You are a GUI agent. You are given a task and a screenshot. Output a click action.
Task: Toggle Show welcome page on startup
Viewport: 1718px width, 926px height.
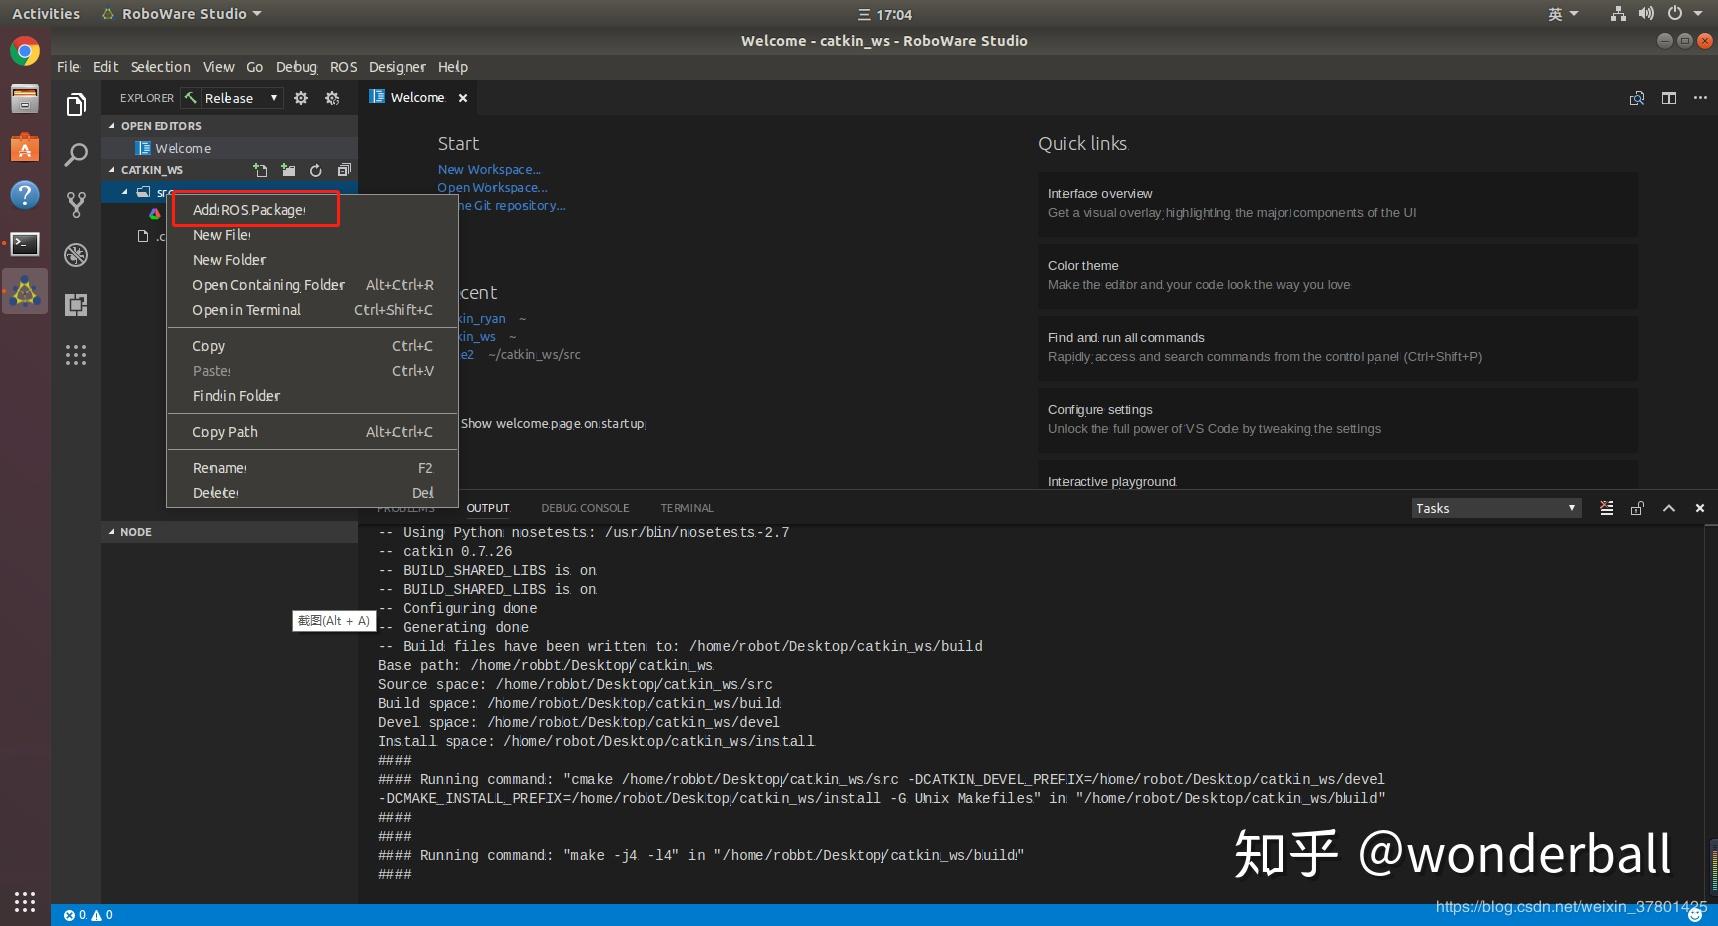click(x=552, y=424)
